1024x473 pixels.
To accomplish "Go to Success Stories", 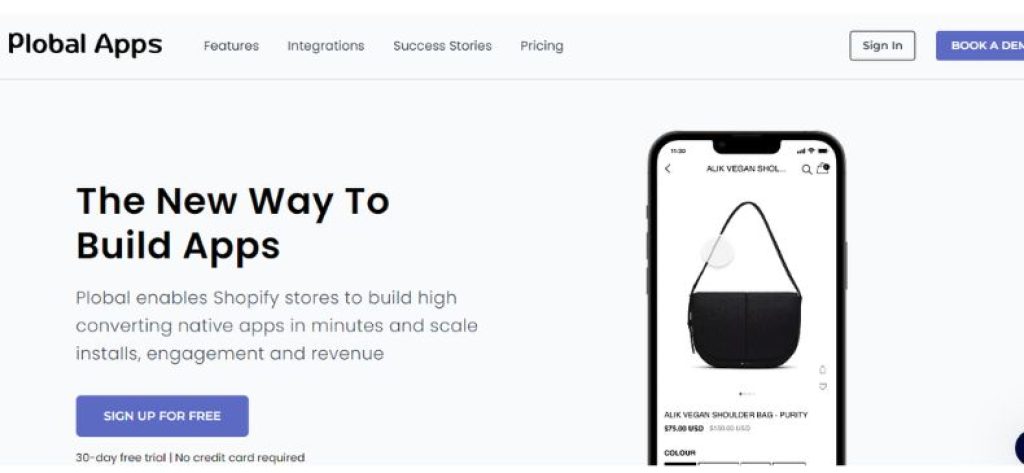I will coord(442,46).
